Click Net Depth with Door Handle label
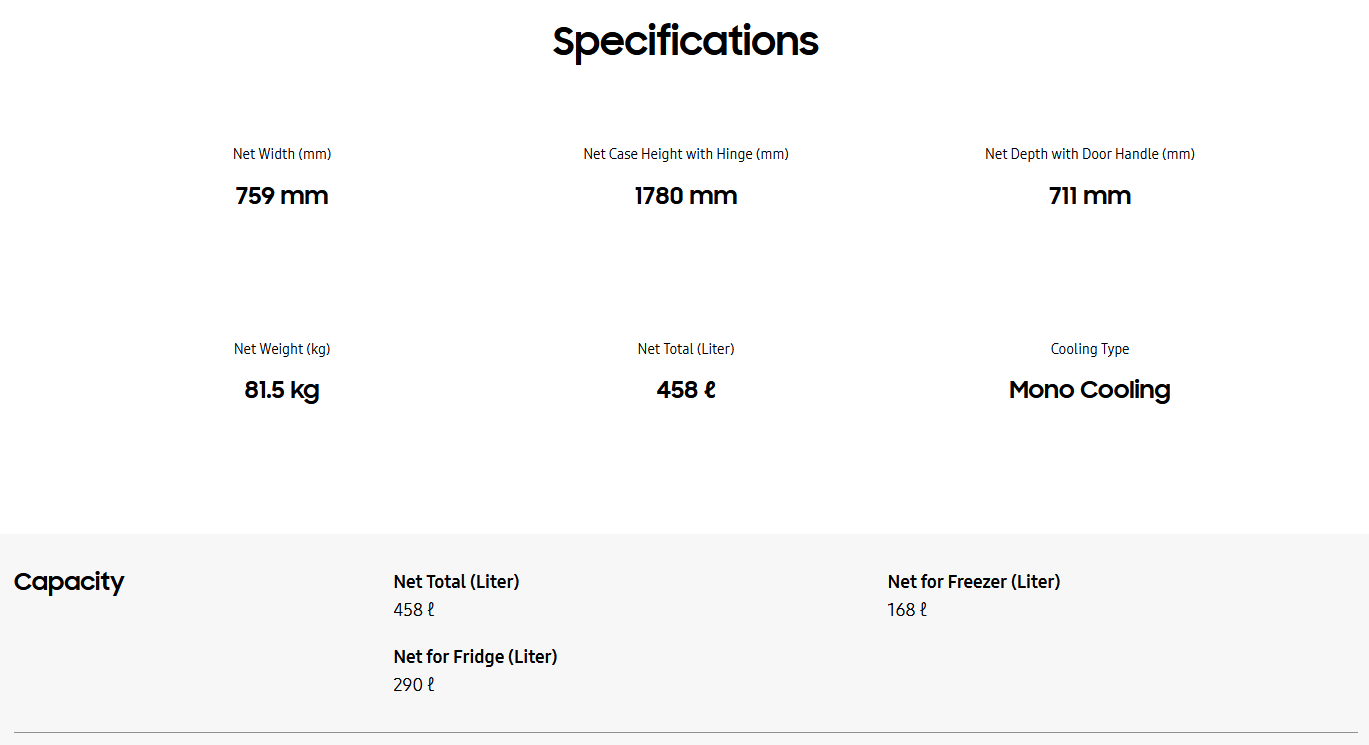This screenshot has height=745, width=1369. pyautogui.click(x=1090, y=154)
